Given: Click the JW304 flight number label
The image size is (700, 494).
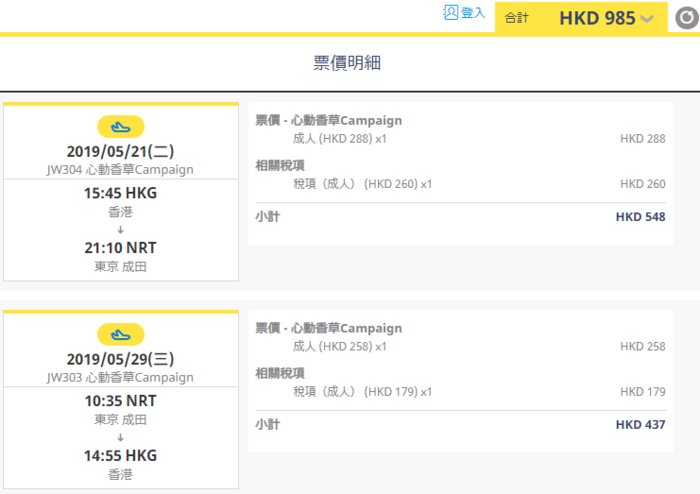Looking at the screenshot, I should [64, 170].
